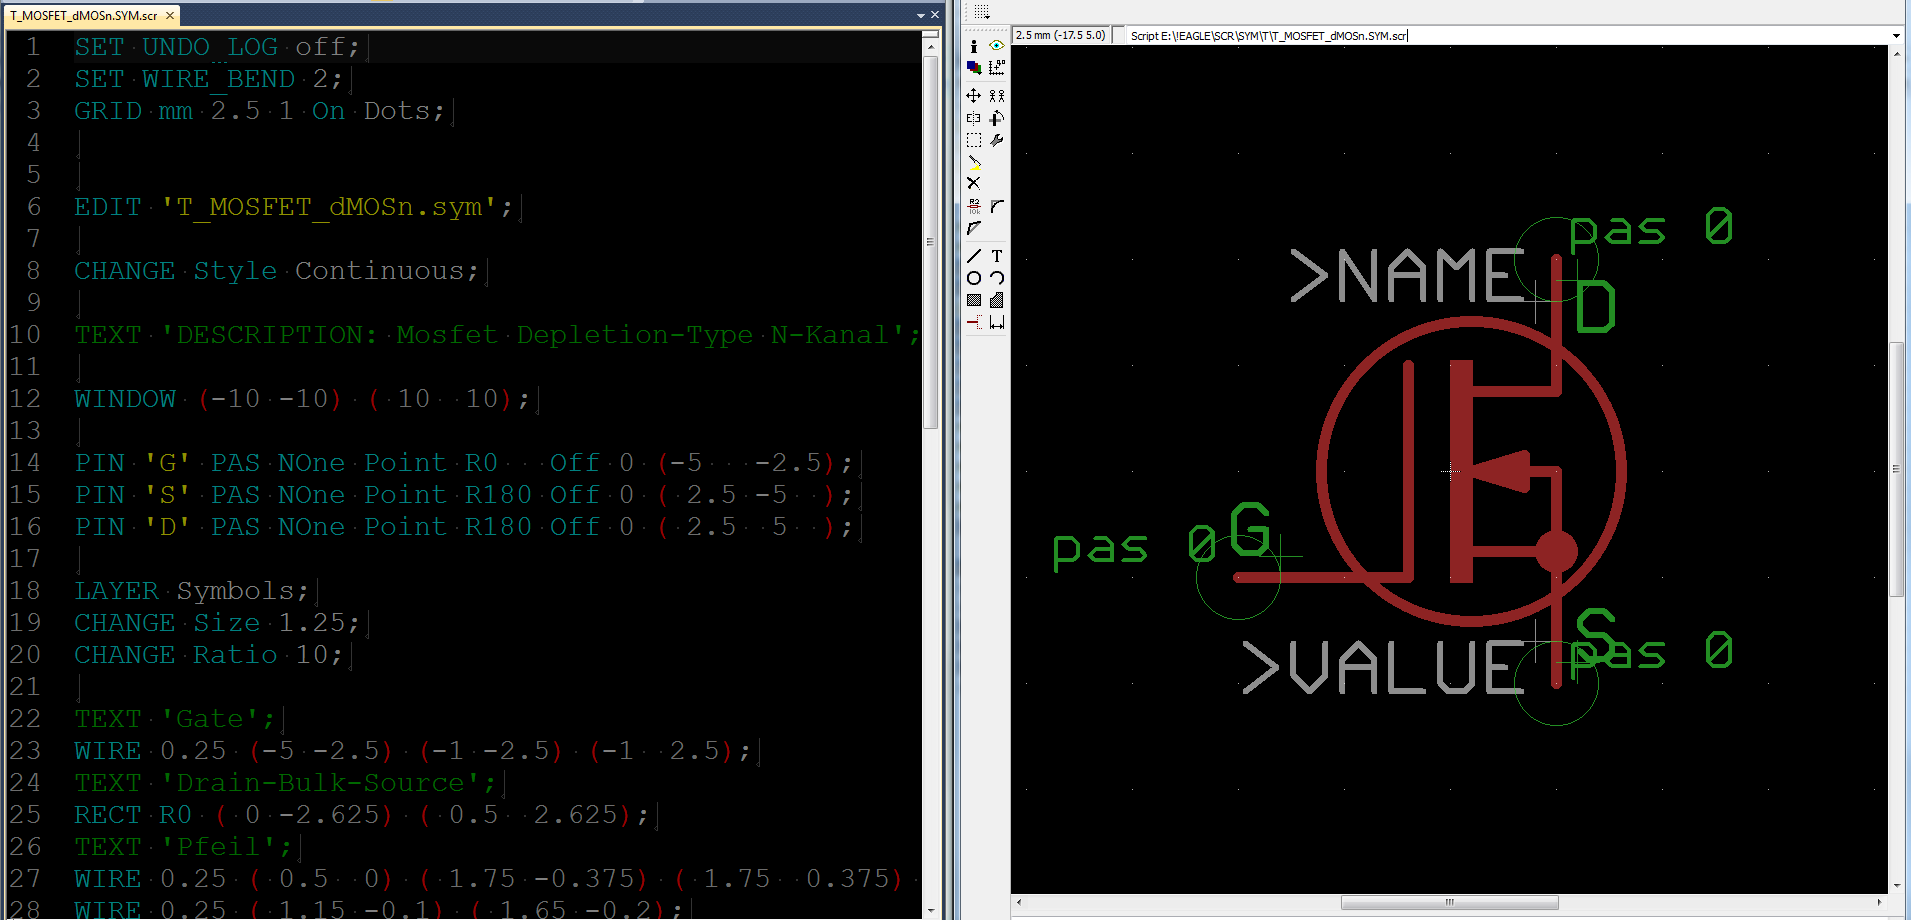1911x920 pixels.
Task: Switch to T_MOSFET_dMOSn.SYM.scr tab
Action: coord(84,15)
